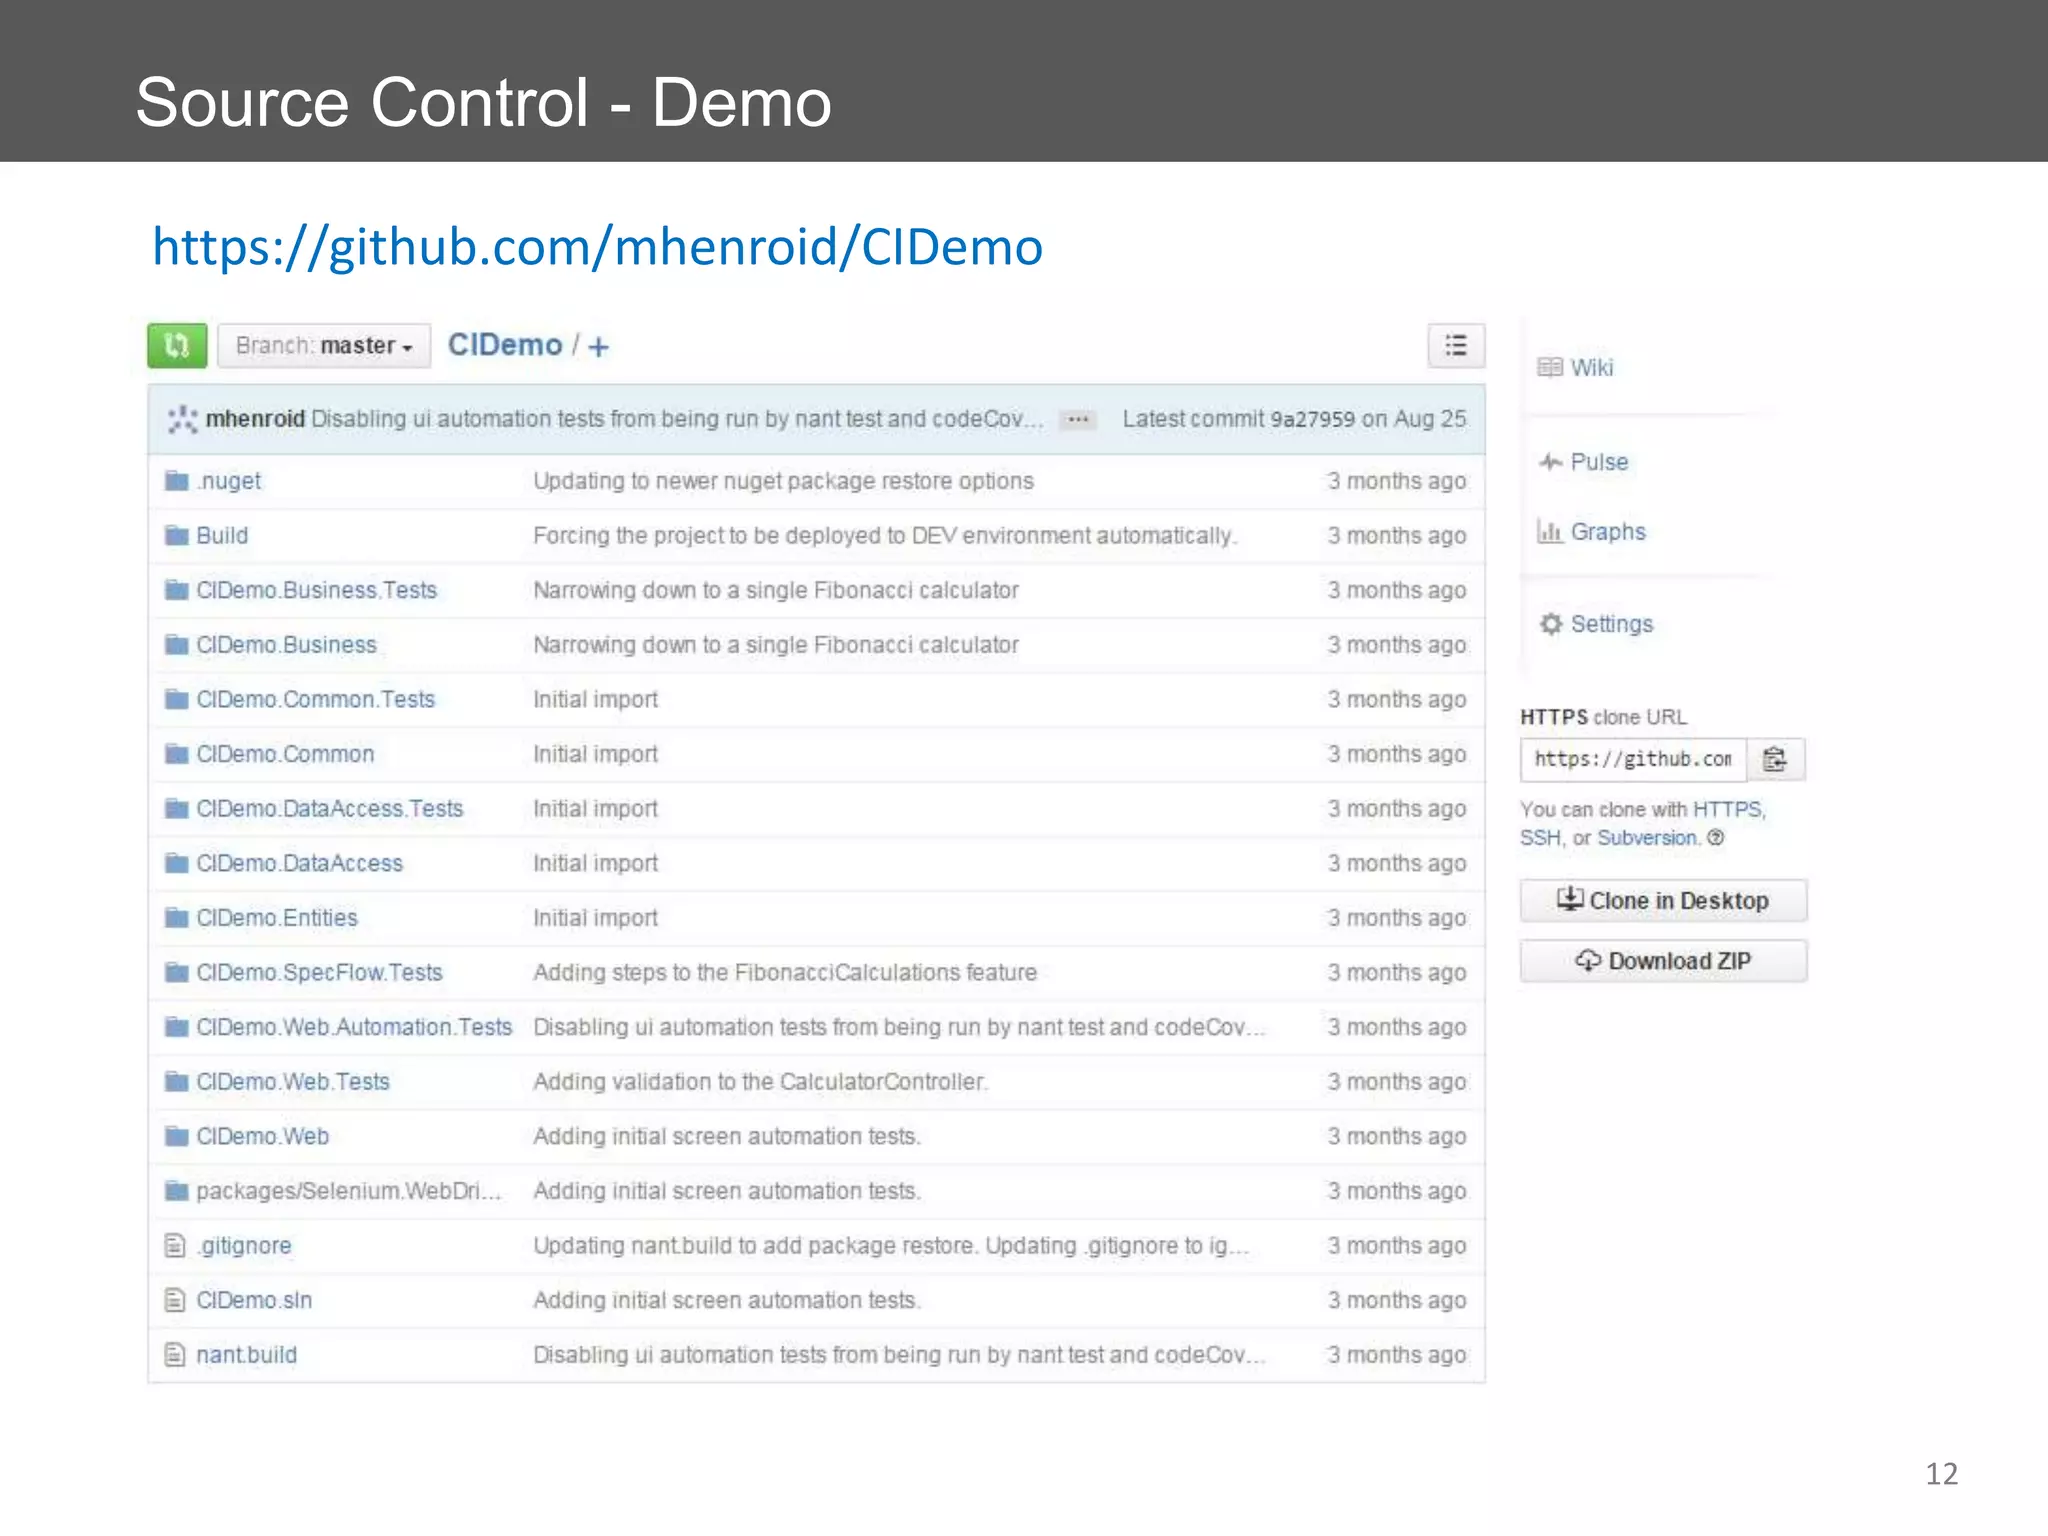Click the Graphs bar chart icon

[x=1550, y=531]
